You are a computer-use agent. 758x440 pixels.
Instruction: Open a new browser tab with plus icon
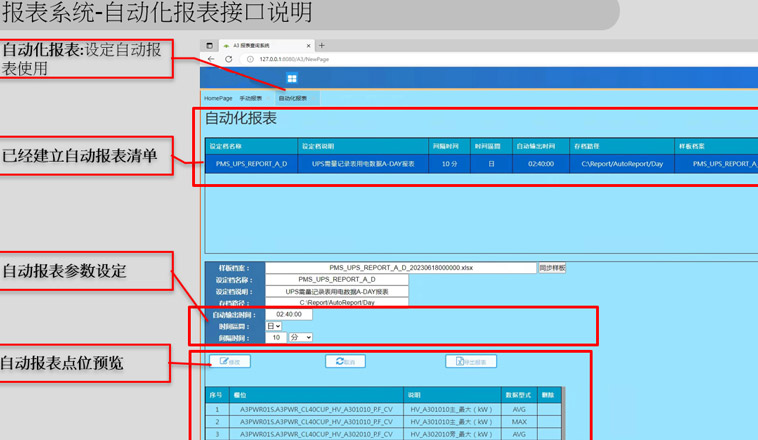point(321,45)
